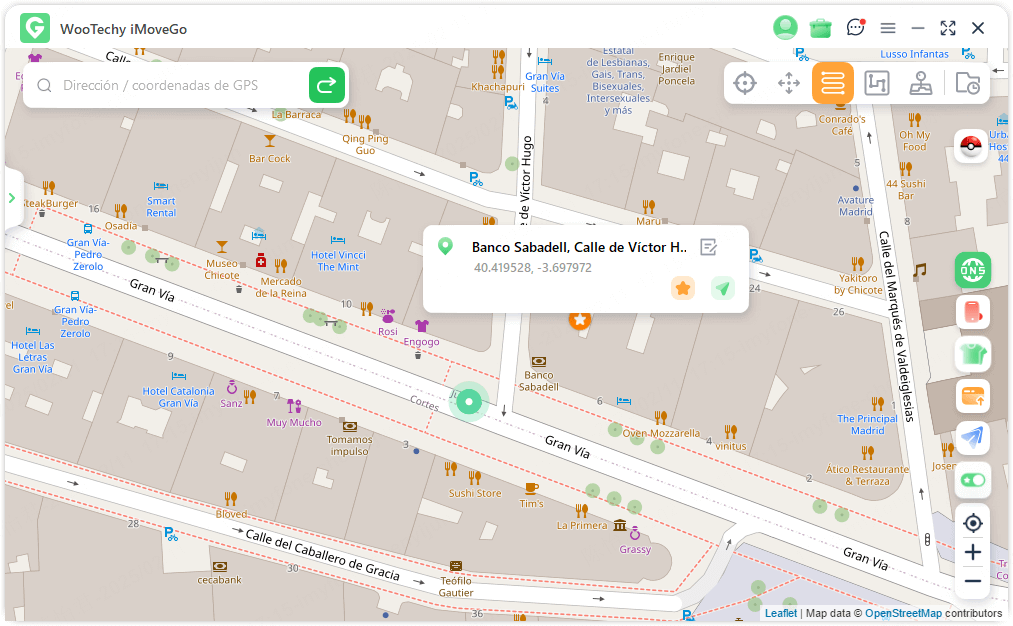Click the green search go button
Screen dimensions: 1013x626
tap(327, 86)
